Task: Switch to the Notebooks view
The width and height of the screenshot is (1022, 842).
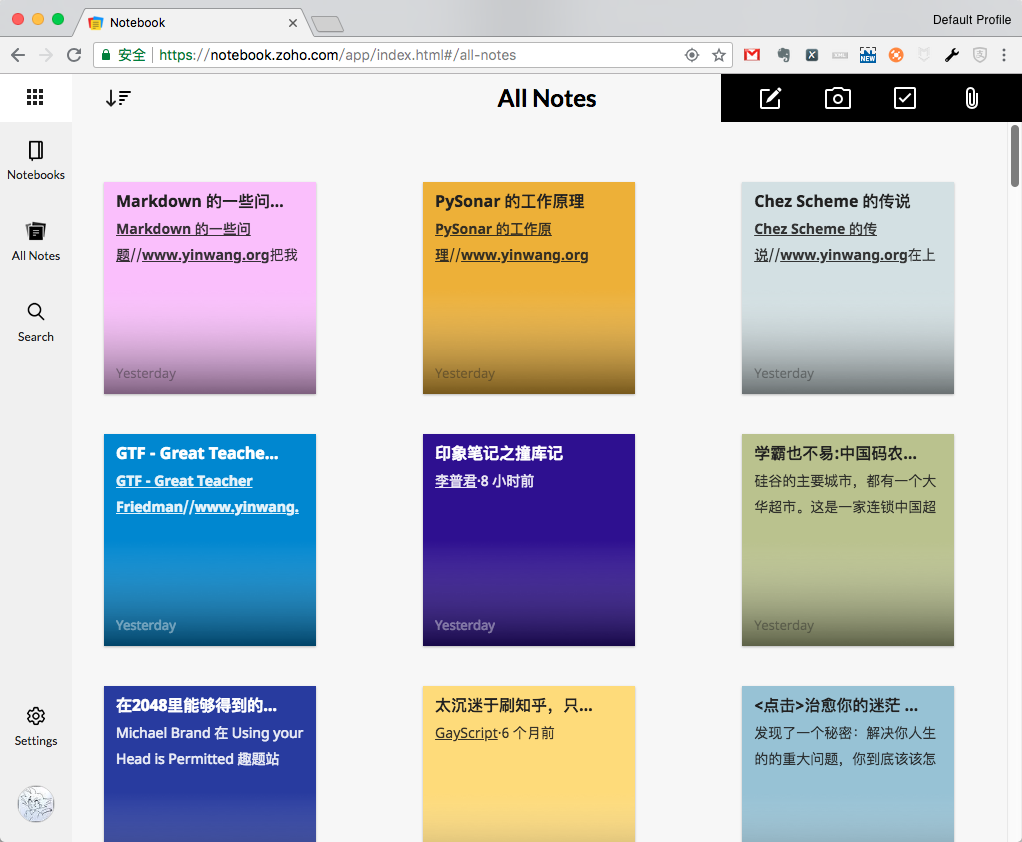Action: (36, 160)
